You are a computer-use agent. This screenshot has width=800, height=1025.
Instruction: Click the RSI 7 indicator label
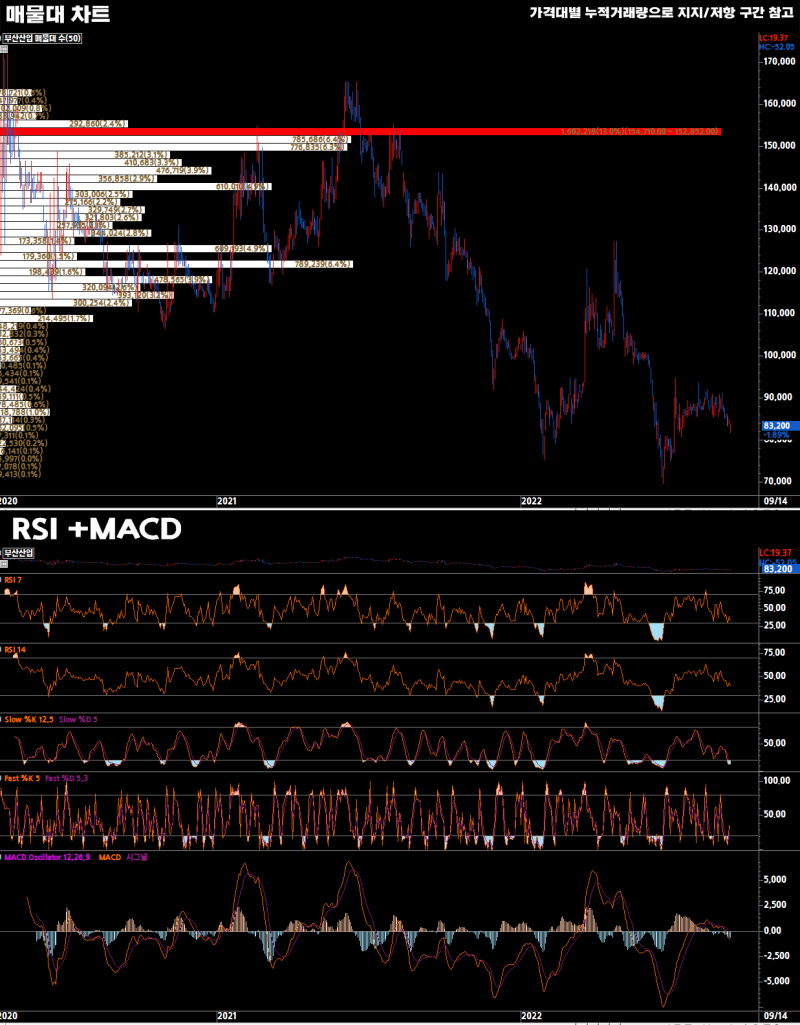tap(13, 579)
